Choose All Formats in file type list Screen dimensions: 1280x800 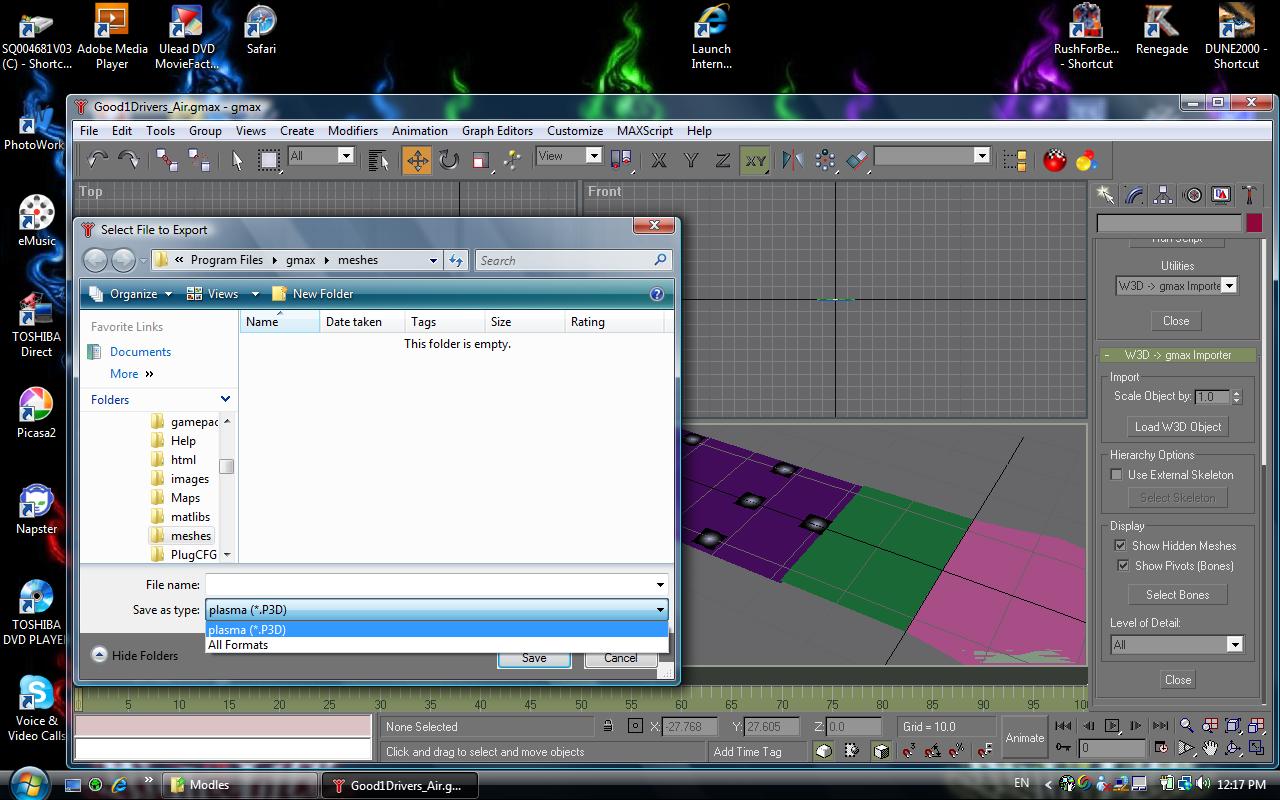click(x=238, y=645)
